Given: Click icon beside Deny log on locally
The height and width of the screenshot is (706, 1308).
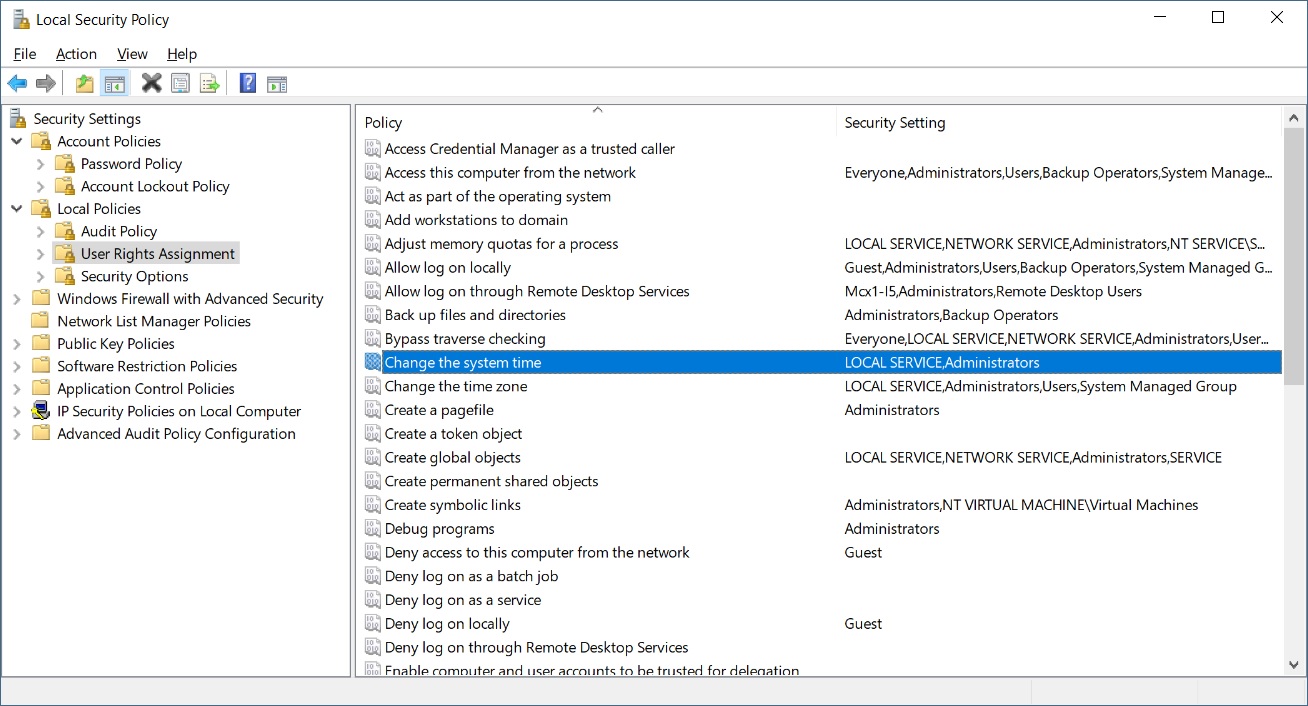Looking at the screenshot, I should [373, 624].
